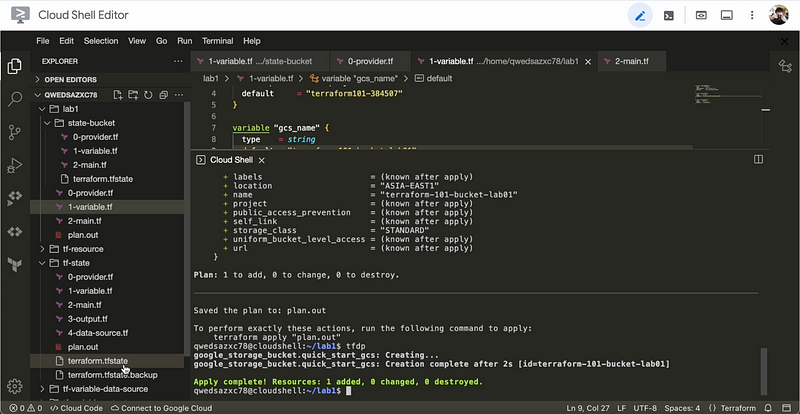This screenshot has width=800, height=414.
Task: Collapse the tf-state folder
Action: click(x=42, y=263)
